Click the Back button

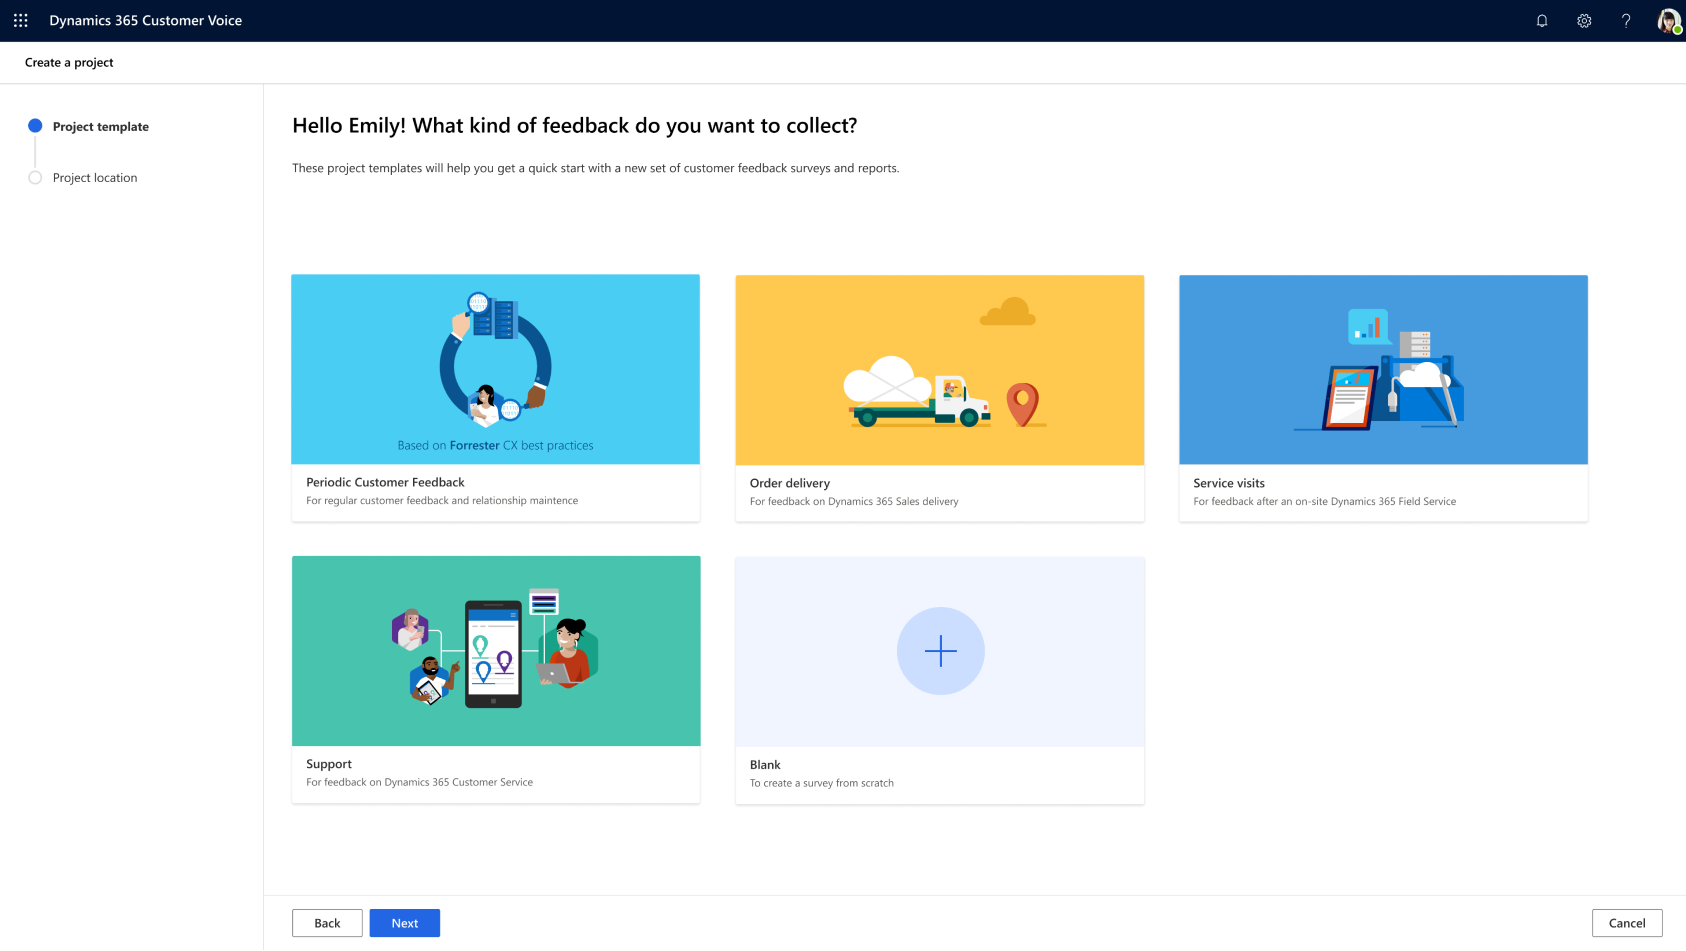click(x=327, y=923)
